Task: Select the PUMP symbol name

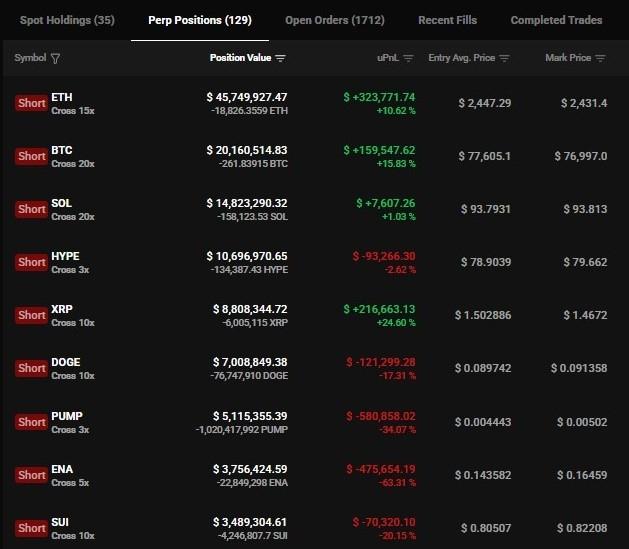Action: pyautogui.click(x=67, y=416)
